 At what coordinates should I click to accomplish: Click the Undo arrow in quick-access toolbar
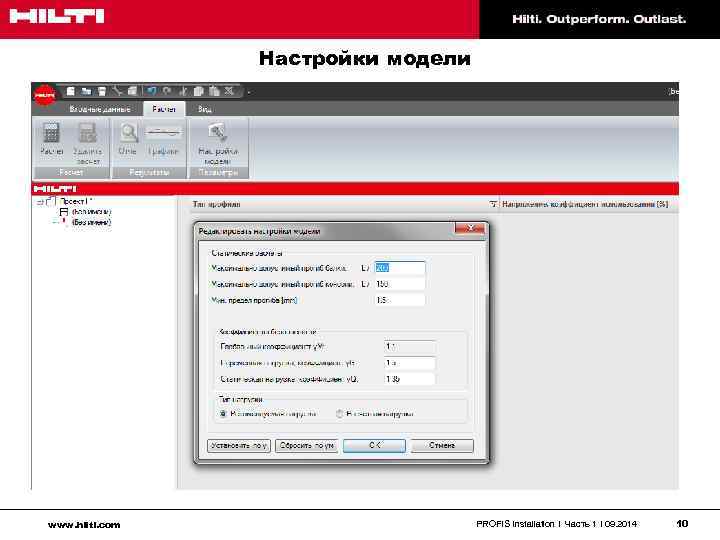pyautogui.click(x=152, y=91)
